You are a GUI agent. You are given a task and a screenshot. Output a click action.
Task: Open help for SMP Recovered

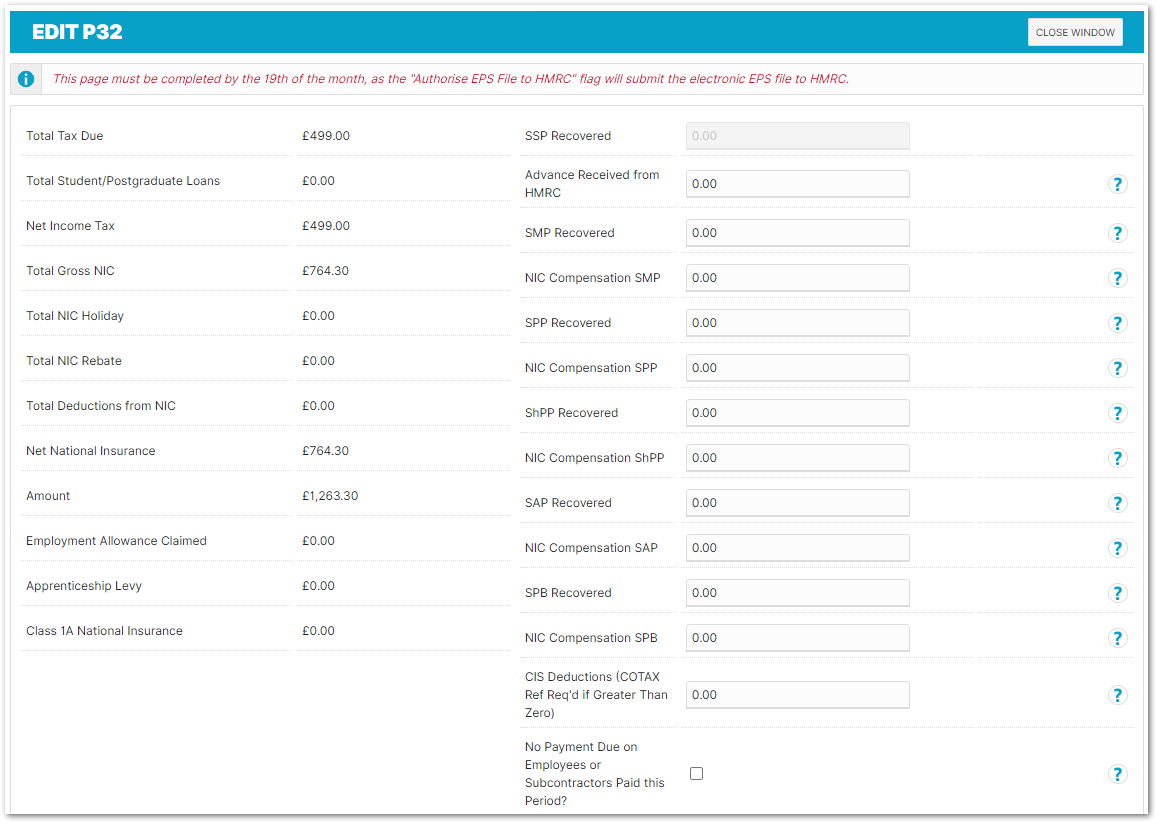click(x=1117, y=233)
